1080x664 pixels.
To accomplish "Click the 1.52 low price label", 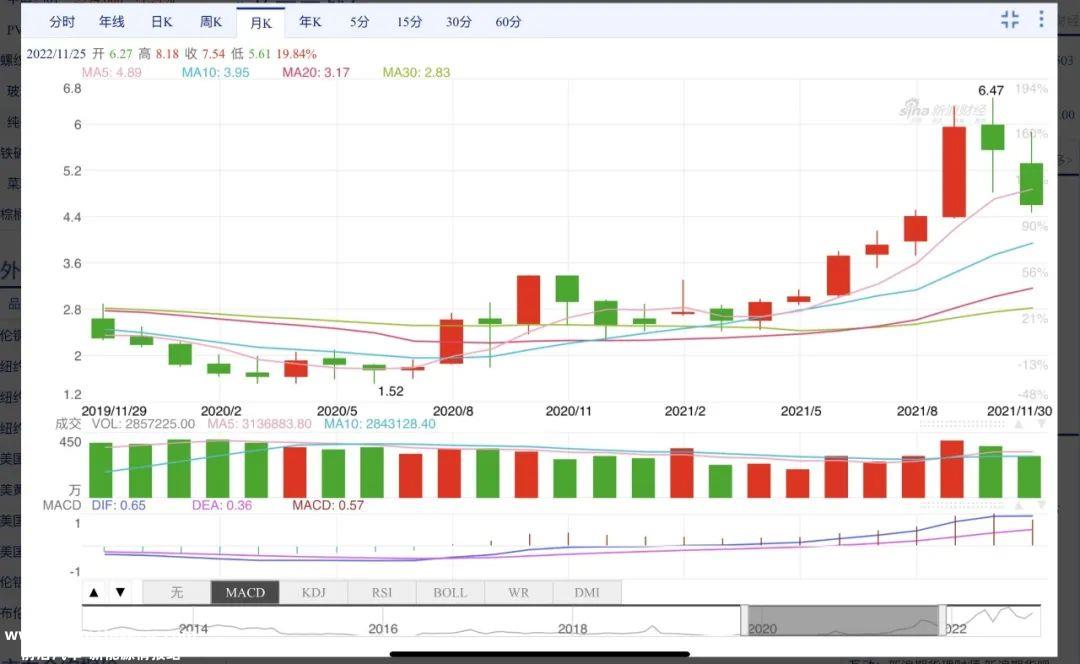I will pyautogui.click(x=391, y=391).
